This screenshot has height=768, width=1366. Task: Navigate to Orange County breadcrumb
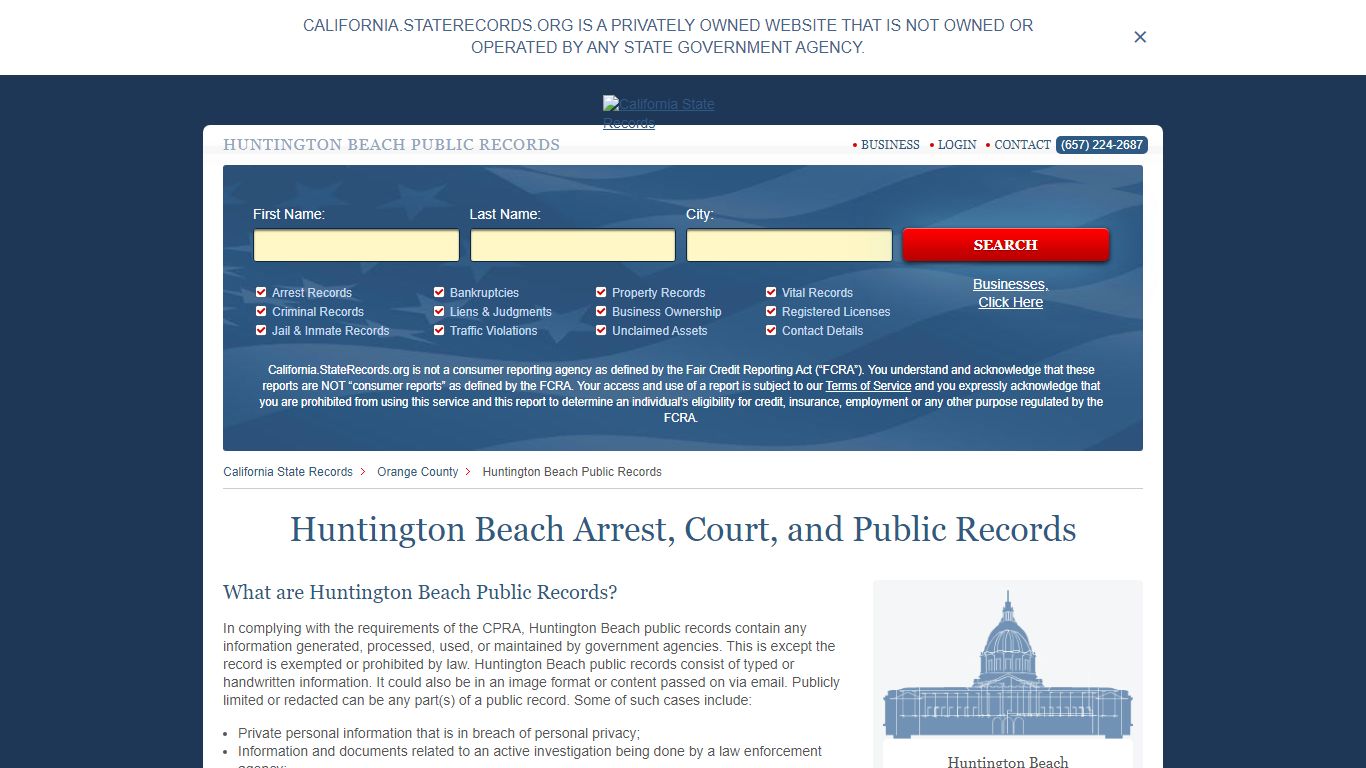[x=417, y=471]
